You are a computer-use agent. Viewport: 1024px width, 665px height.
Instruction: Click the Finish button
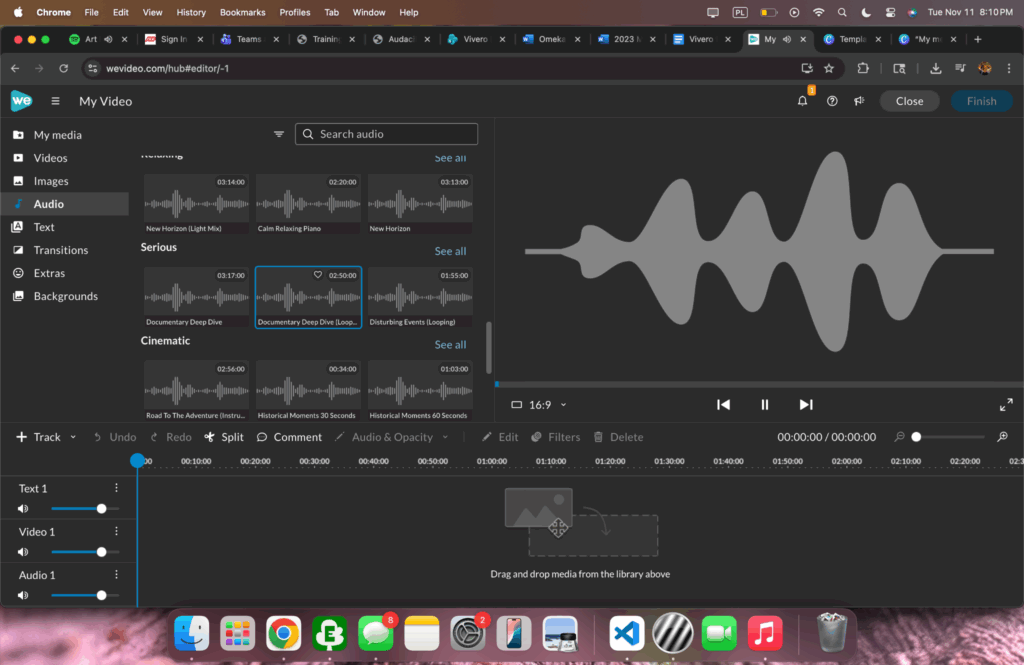pyautogui.click(x=981, y=101)
